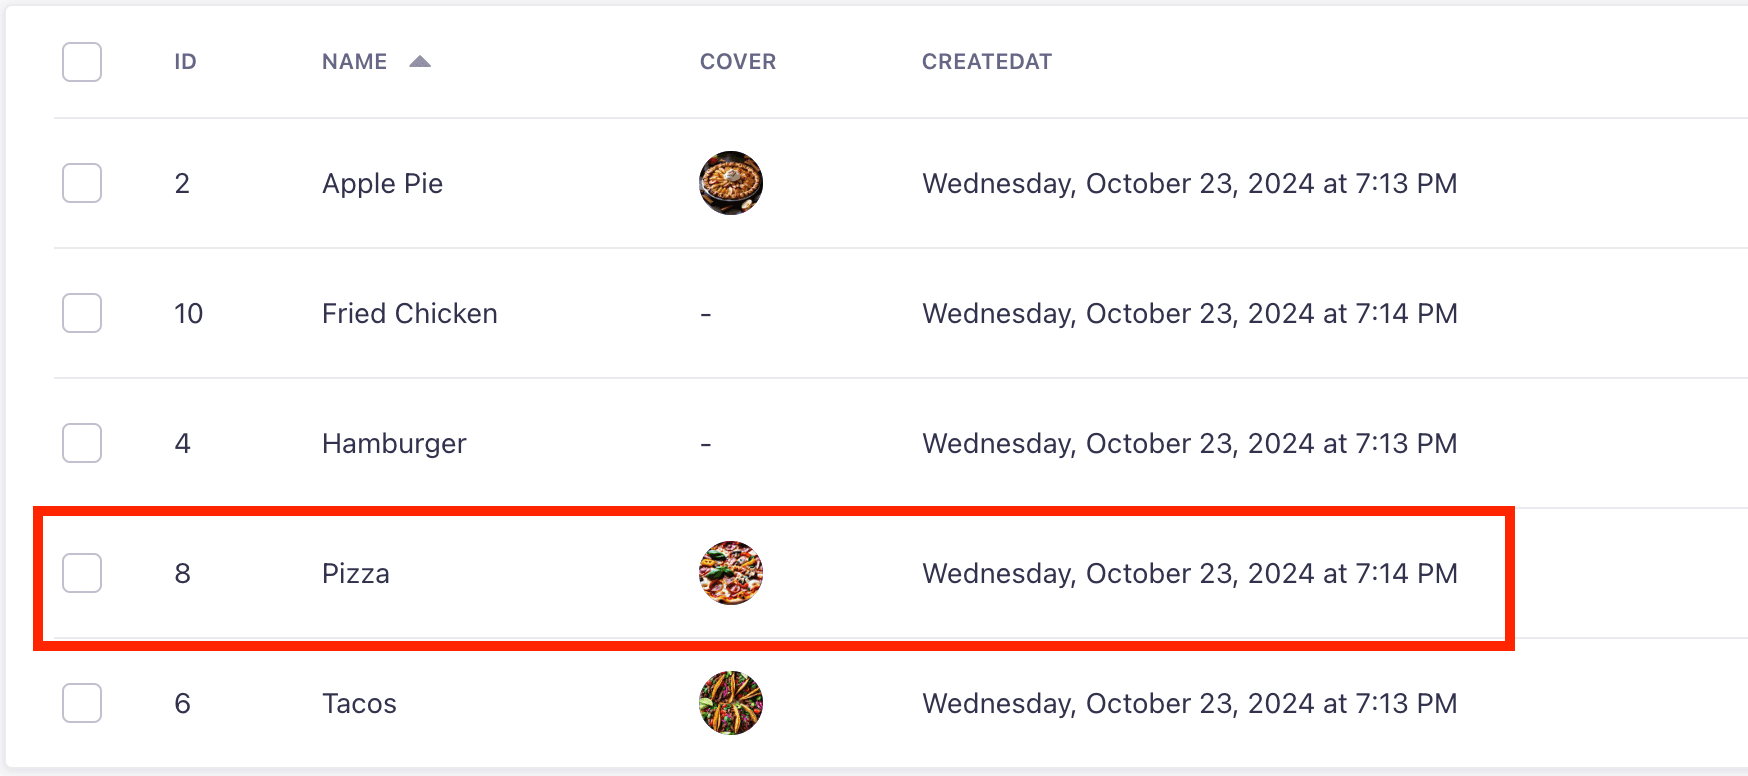Sort by the NAME column header
The width and height of the screenshot is (1748, 776).
354,62
